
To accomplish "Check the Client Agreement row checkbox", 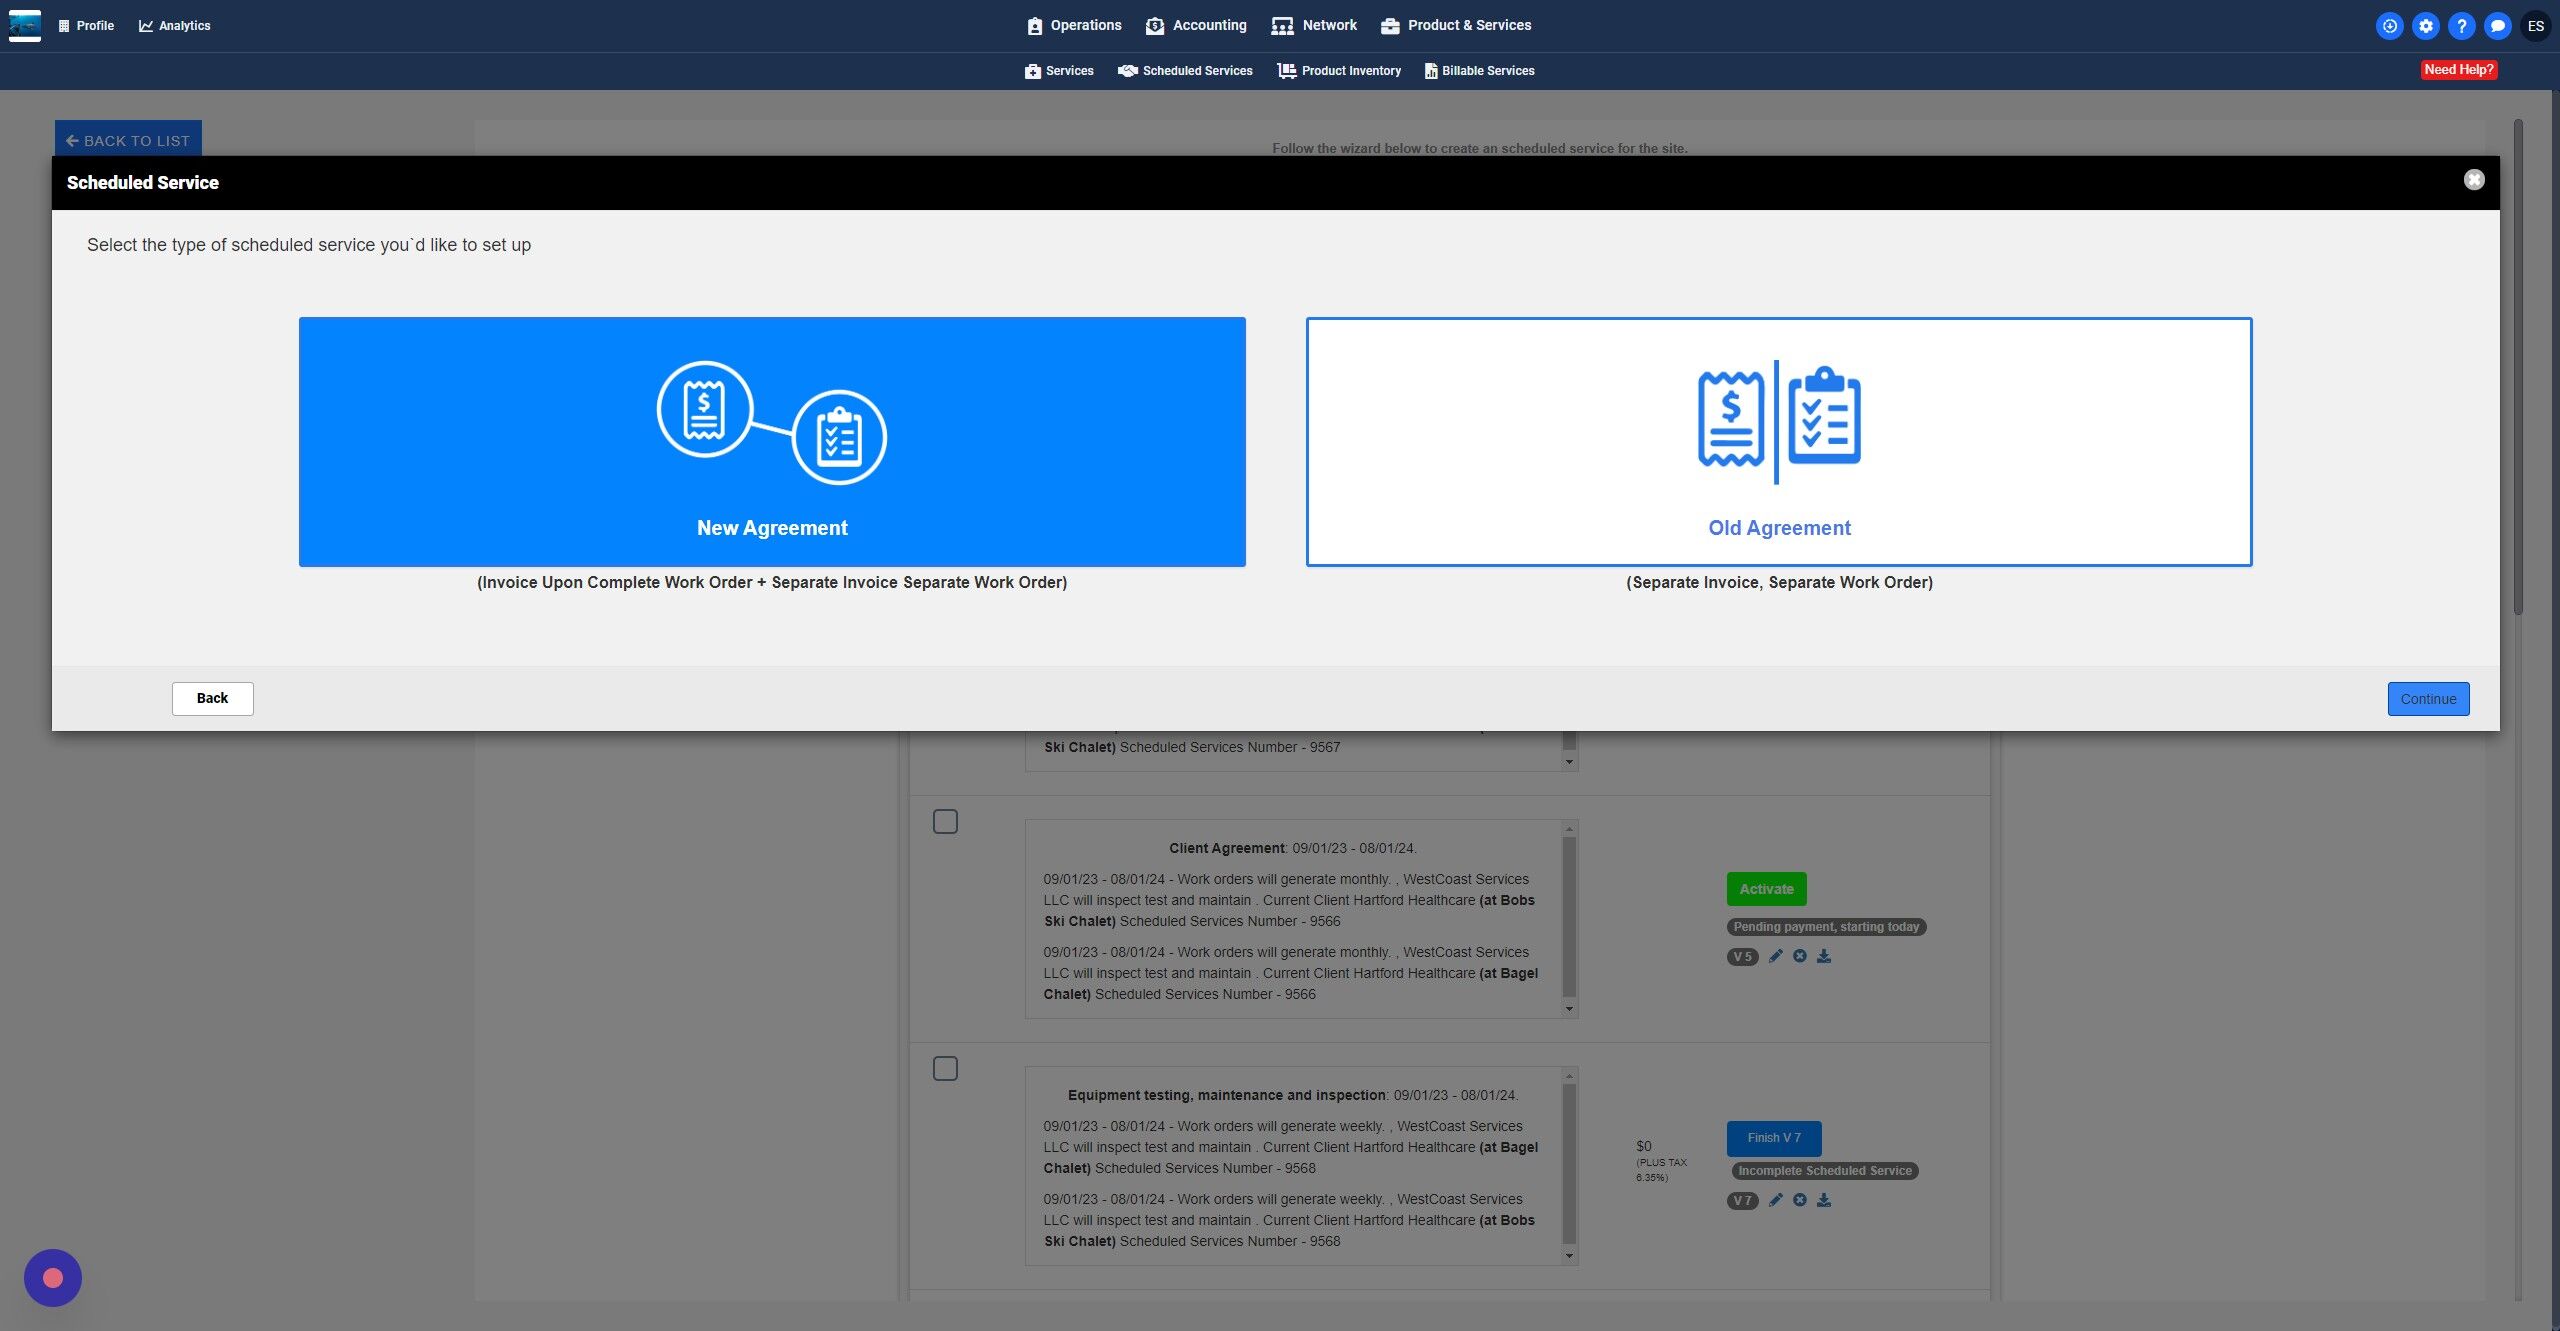I will pos(945,822).
